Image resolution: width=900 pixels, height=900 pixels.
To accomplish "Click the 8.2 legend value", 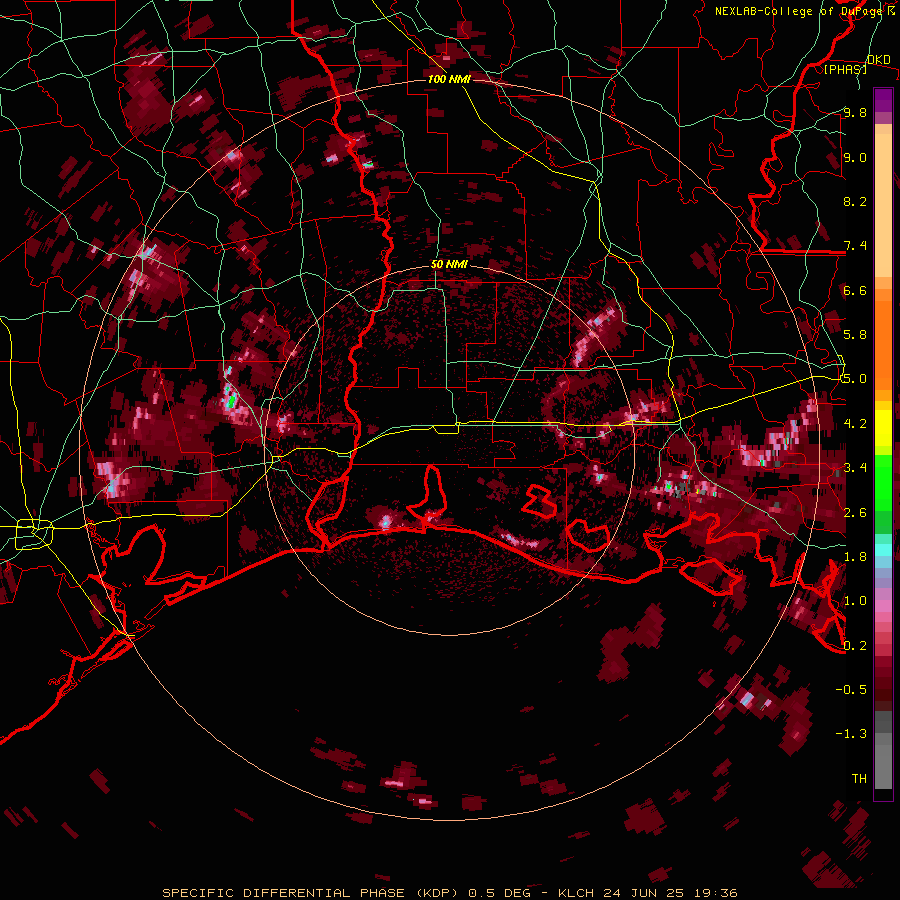I will (855, 201).
